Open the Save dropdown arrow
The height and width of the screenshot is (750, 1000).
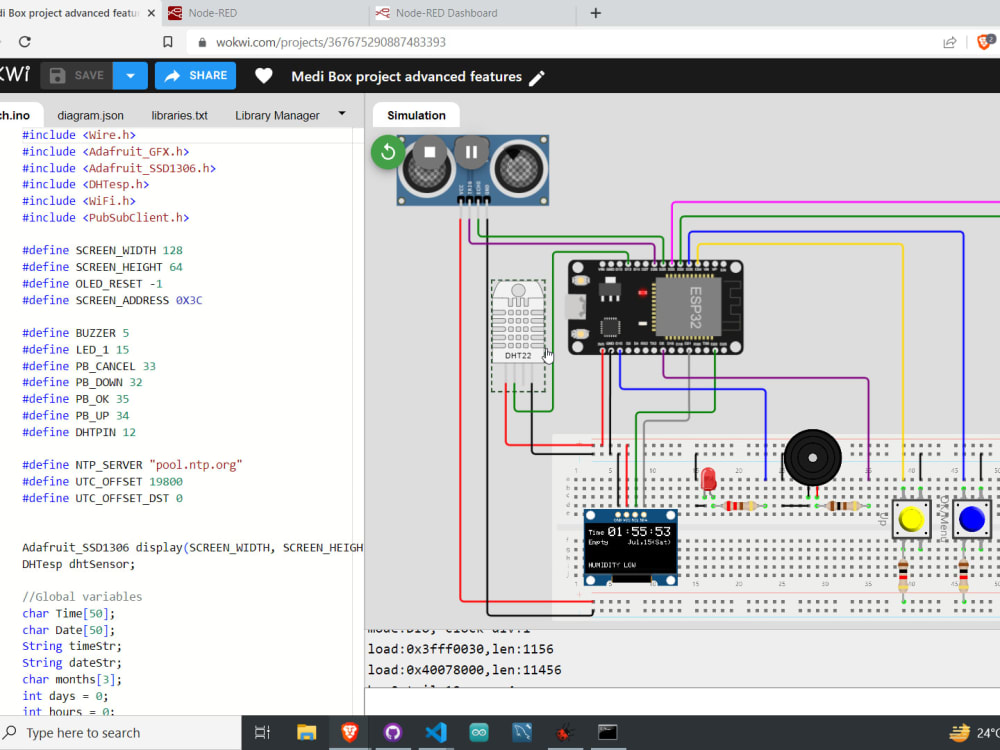[132, 75]
